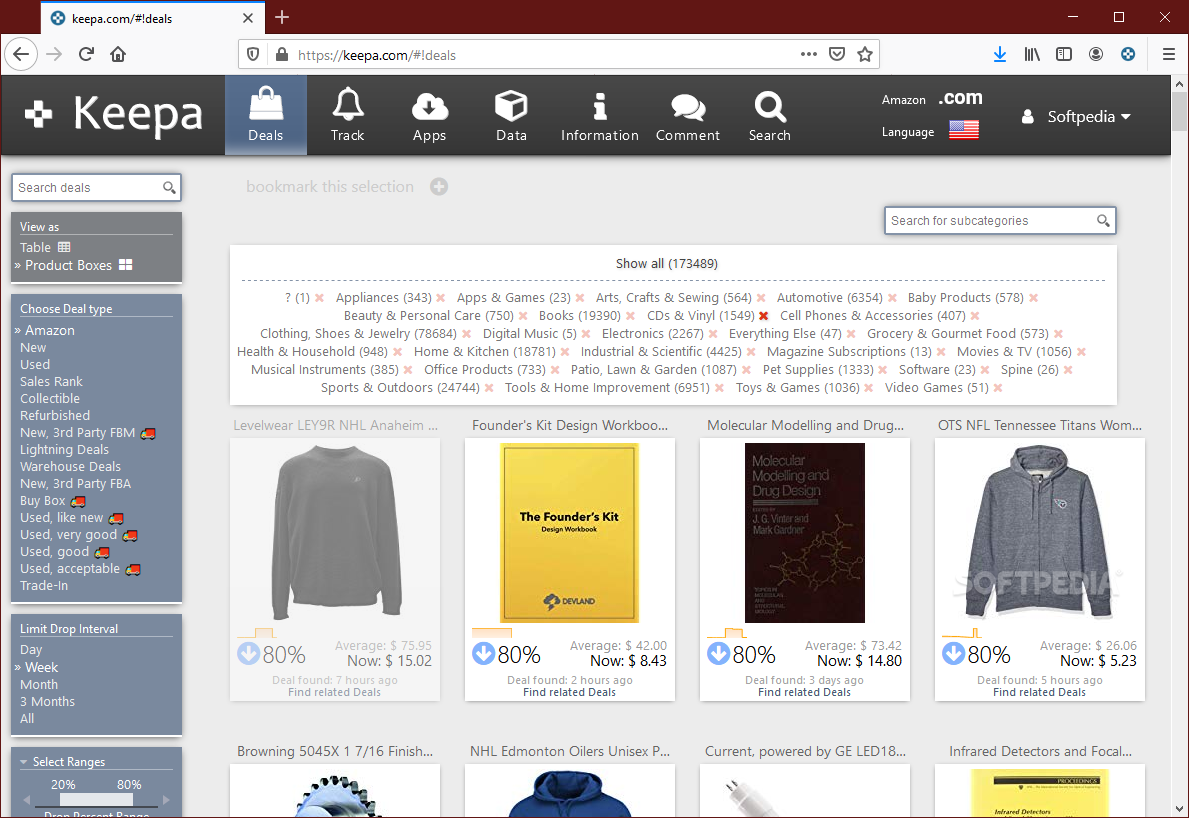The height and width of the screenshot is (818, 1189).
Task: Click the bookmark this selection plus icon
Action: coord(438,186)
